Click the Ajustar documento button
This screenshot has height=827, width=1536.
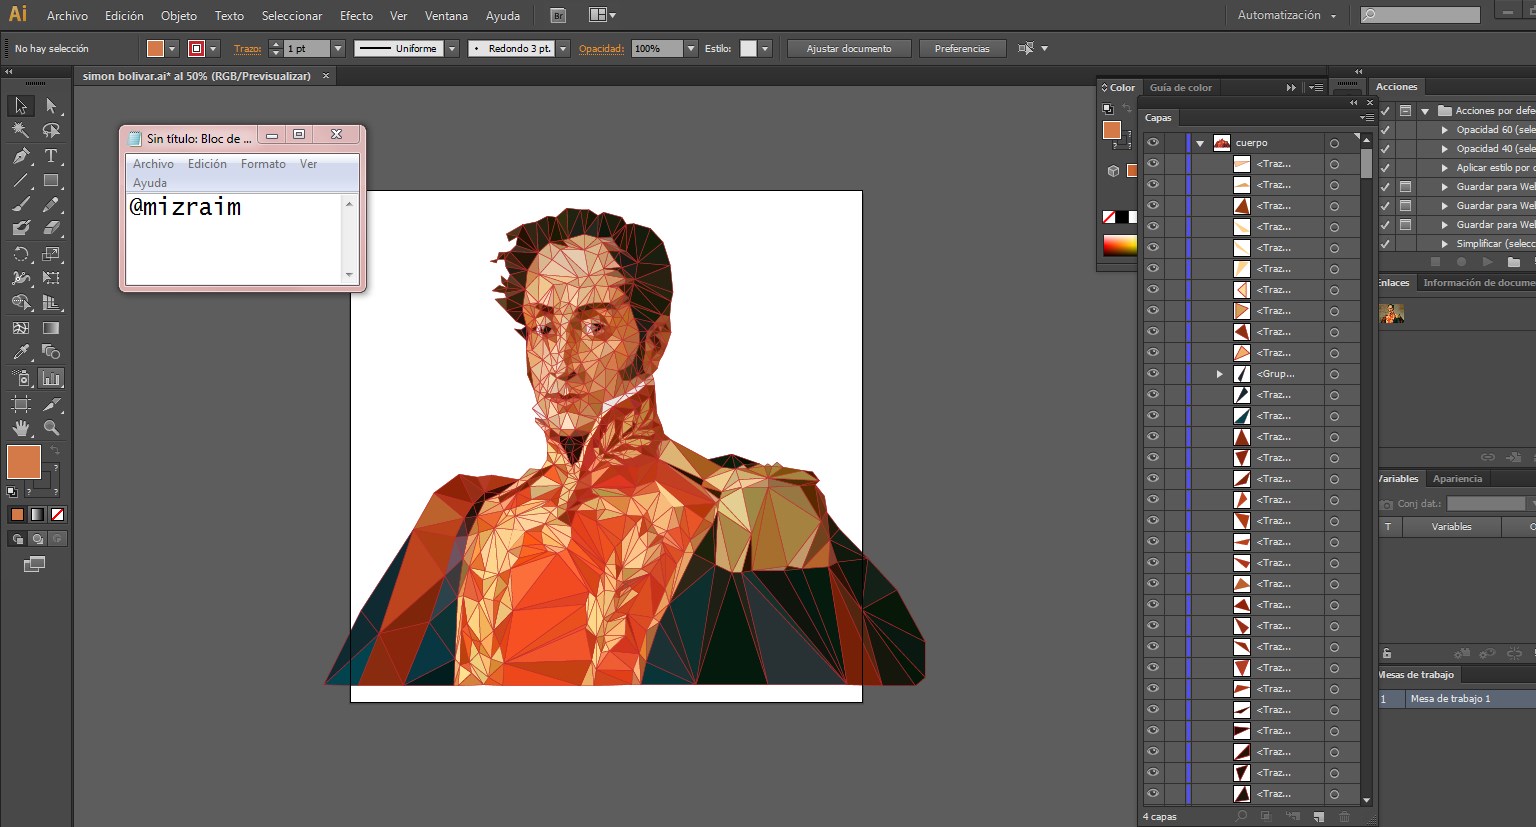tap(849, 48)
